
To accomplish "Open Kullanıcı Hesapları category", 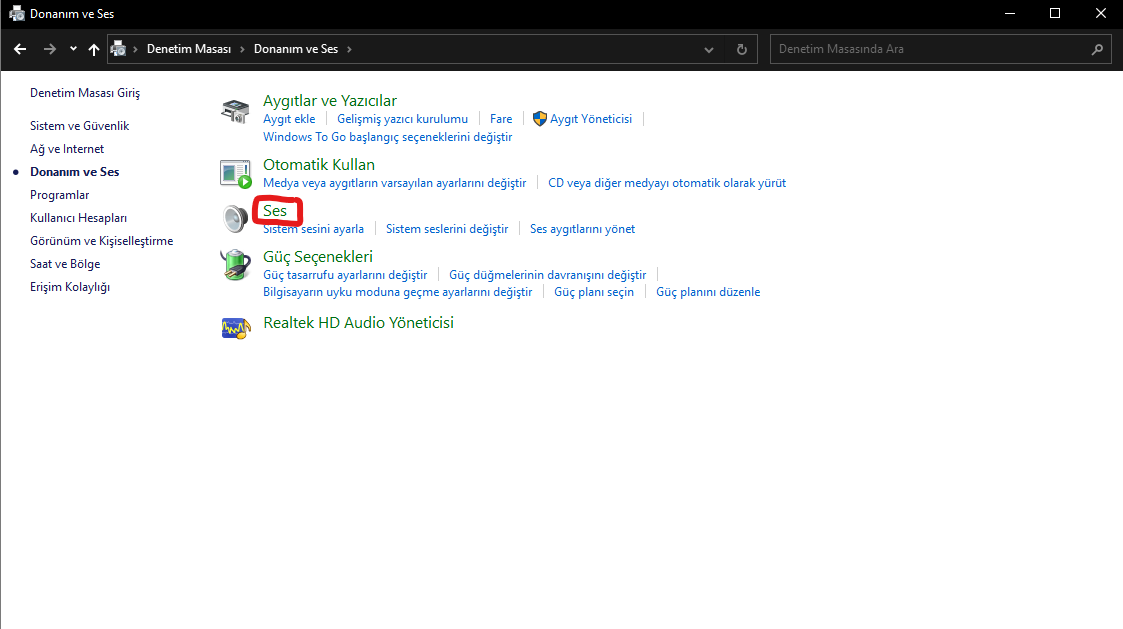I will tap(78, 218).
